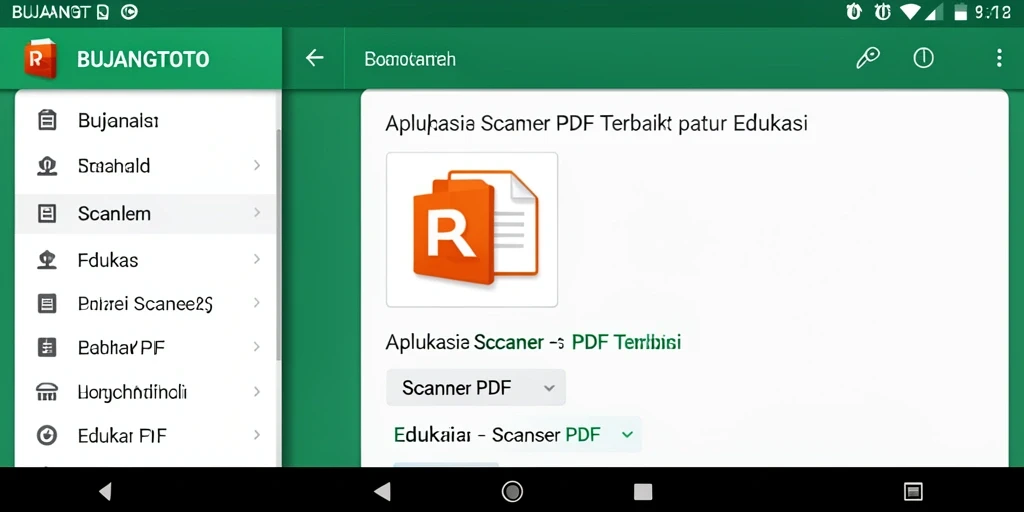Expand the Fdukas chevron
The image size is (1024, 512).
[x=257, y=259]
